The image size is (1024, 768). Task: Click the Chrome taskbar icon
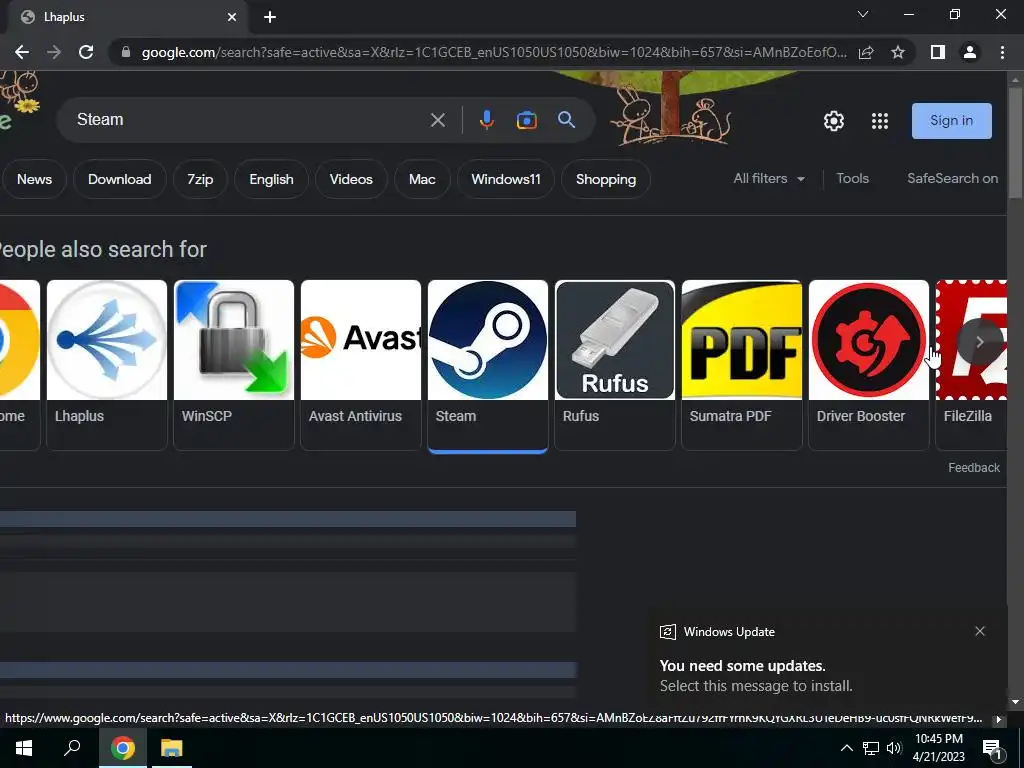click(122, 748)
